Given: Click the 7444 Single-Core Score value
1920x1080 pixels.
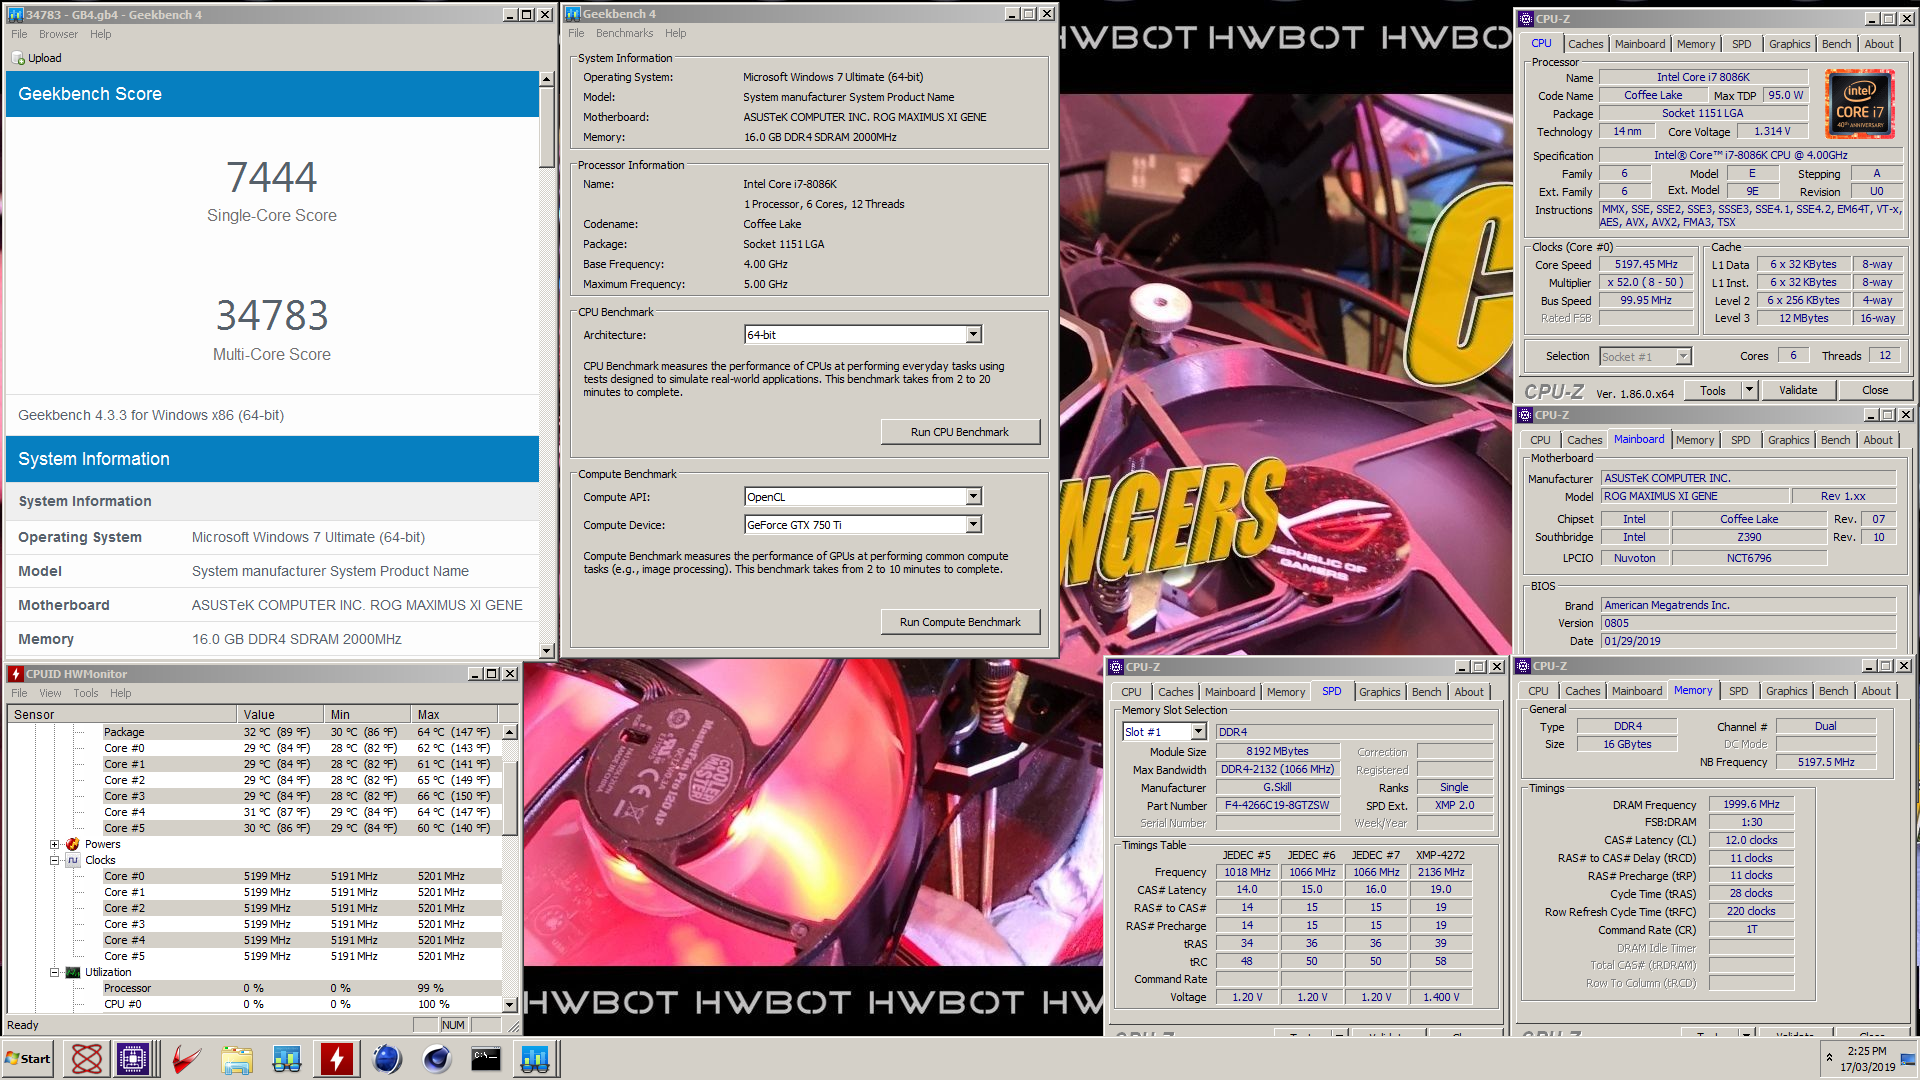Looking at the screenshot, I should 271,177.
